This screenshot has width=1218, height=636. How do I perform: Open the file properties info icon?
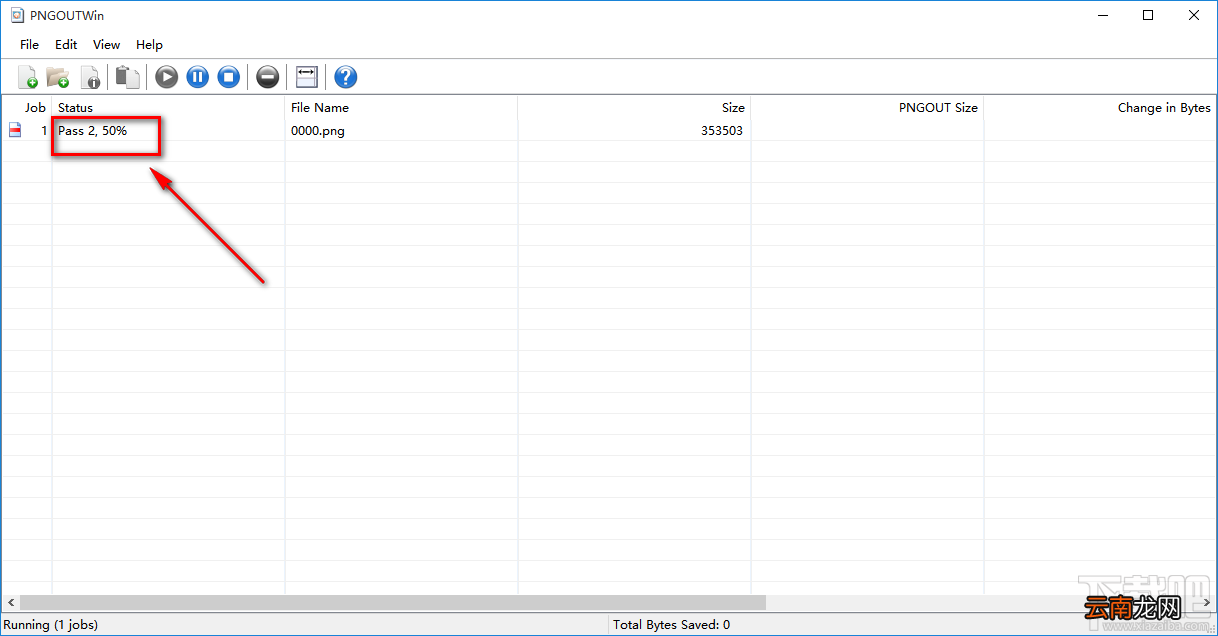click(90, 77)
